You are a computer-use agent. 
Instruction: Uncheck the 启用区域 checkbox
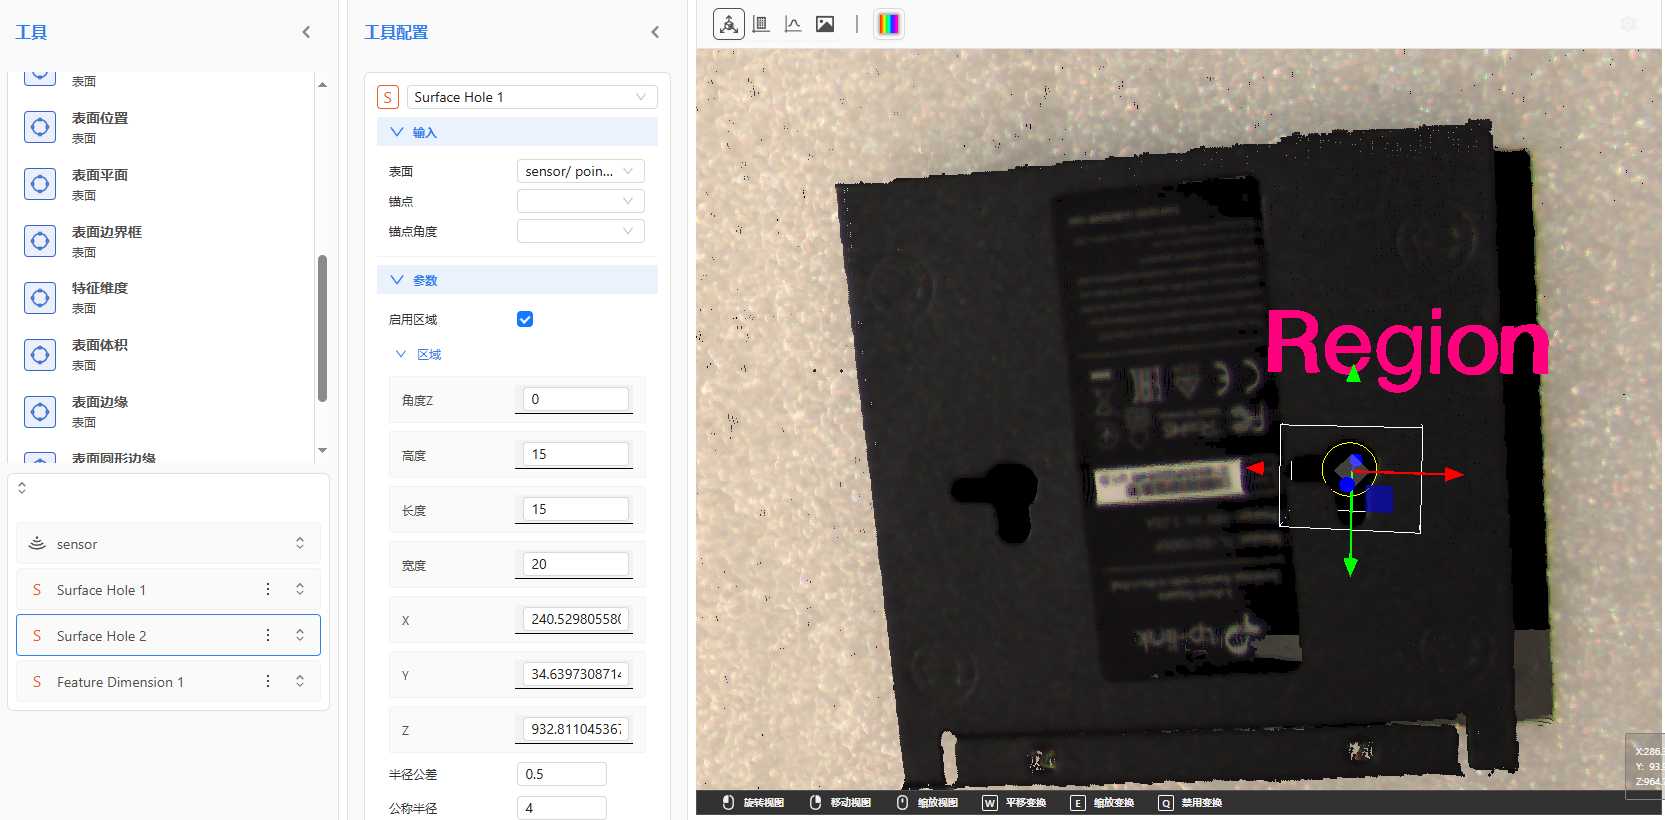click(x=525, y=319)
